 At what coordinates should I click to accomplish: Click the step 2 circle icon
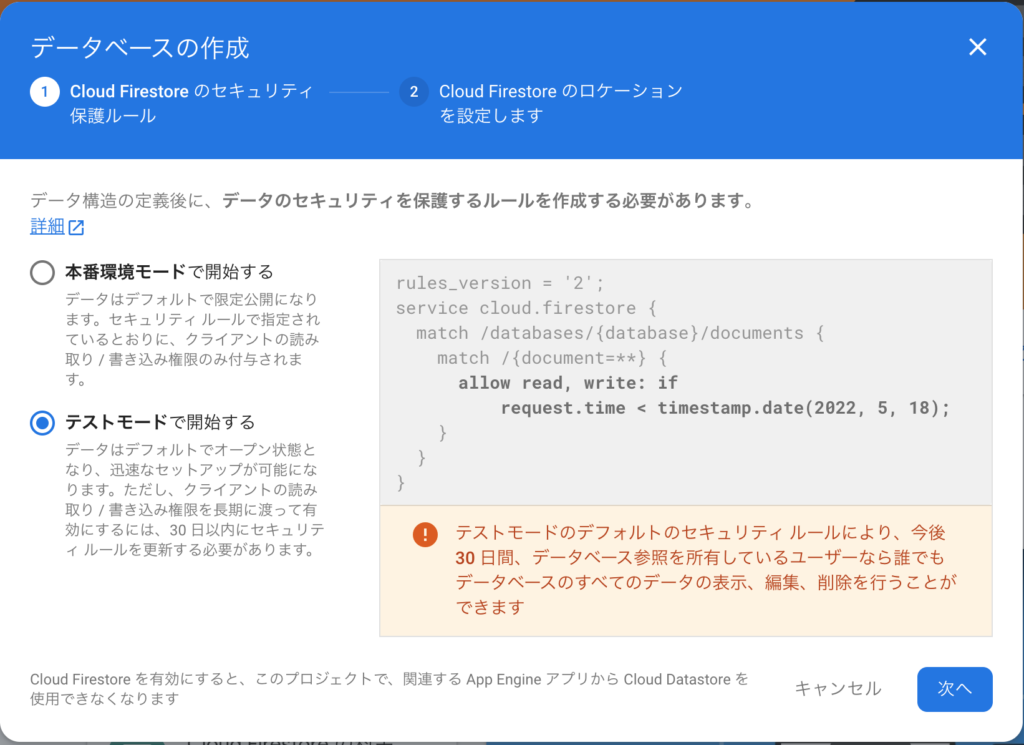click(413, 91)
